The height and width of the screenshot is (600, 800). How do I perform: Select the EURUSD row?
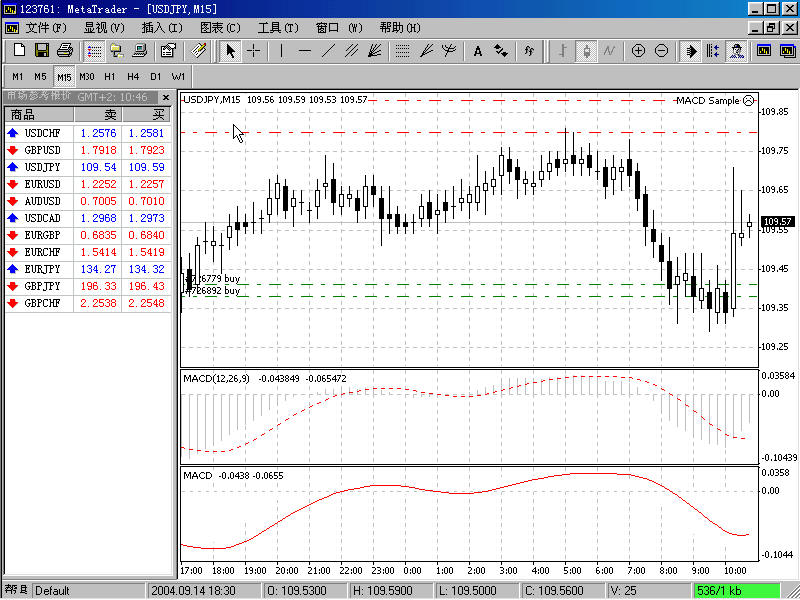coord(88,184)
